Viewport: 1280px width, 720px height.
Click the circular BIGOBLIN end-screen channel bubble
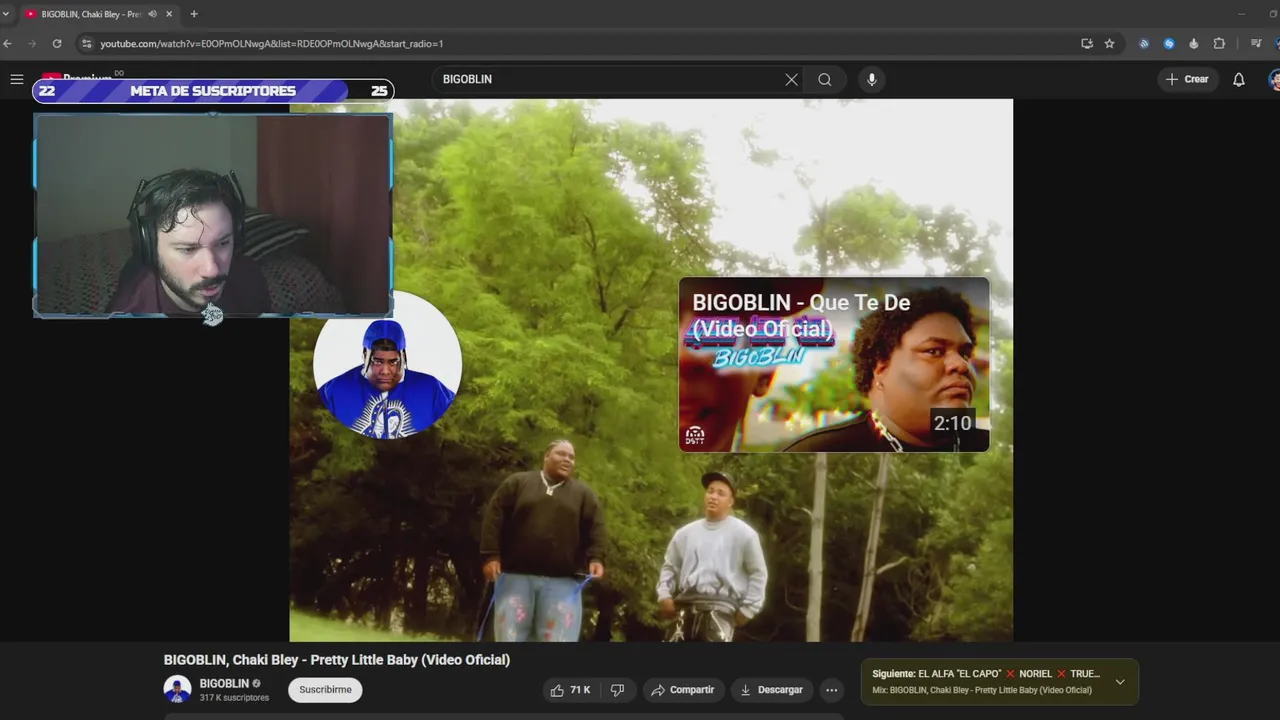coord(388,365)
